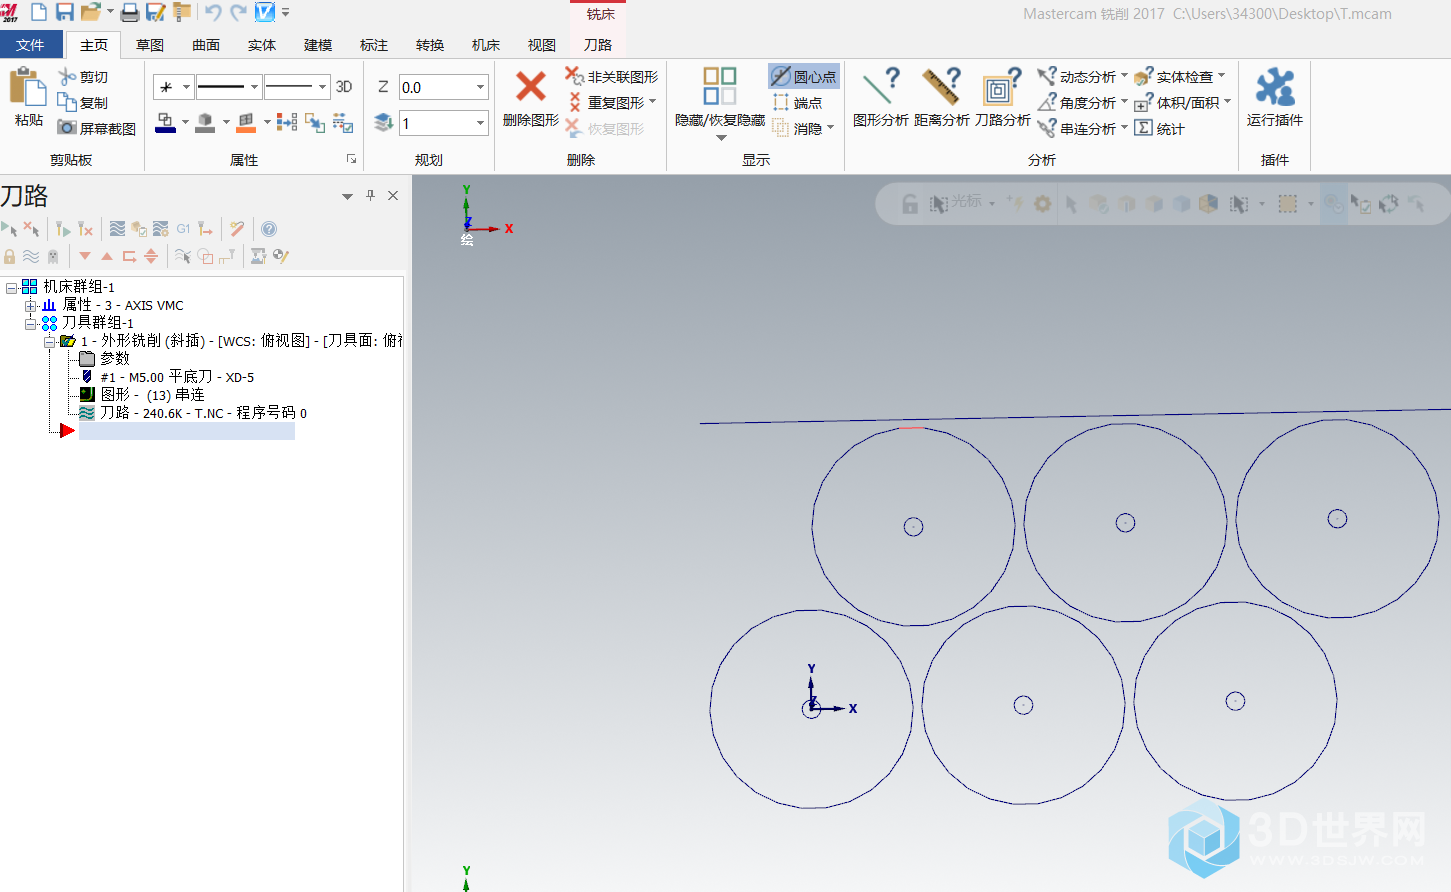Click the 刀路分析 analyze toolpath tool
The height and width of the screenshot is (892, 1451).
(1002, 98)
